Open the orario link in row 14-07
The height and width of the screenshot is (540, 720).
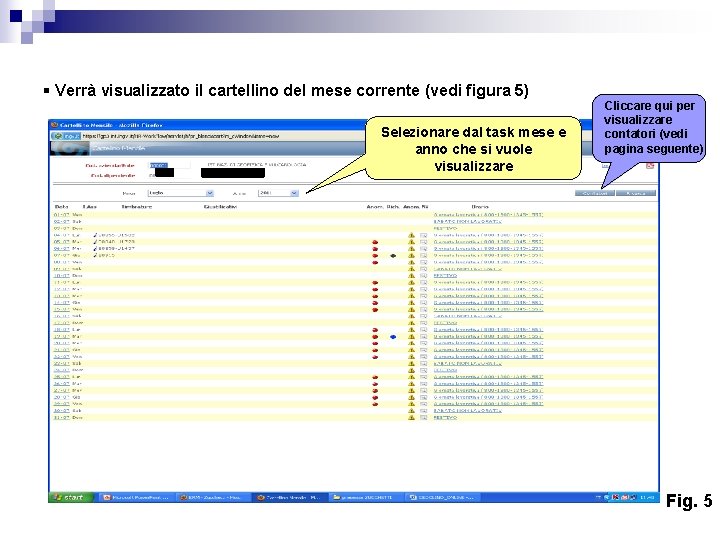click(x=488, y=303)
